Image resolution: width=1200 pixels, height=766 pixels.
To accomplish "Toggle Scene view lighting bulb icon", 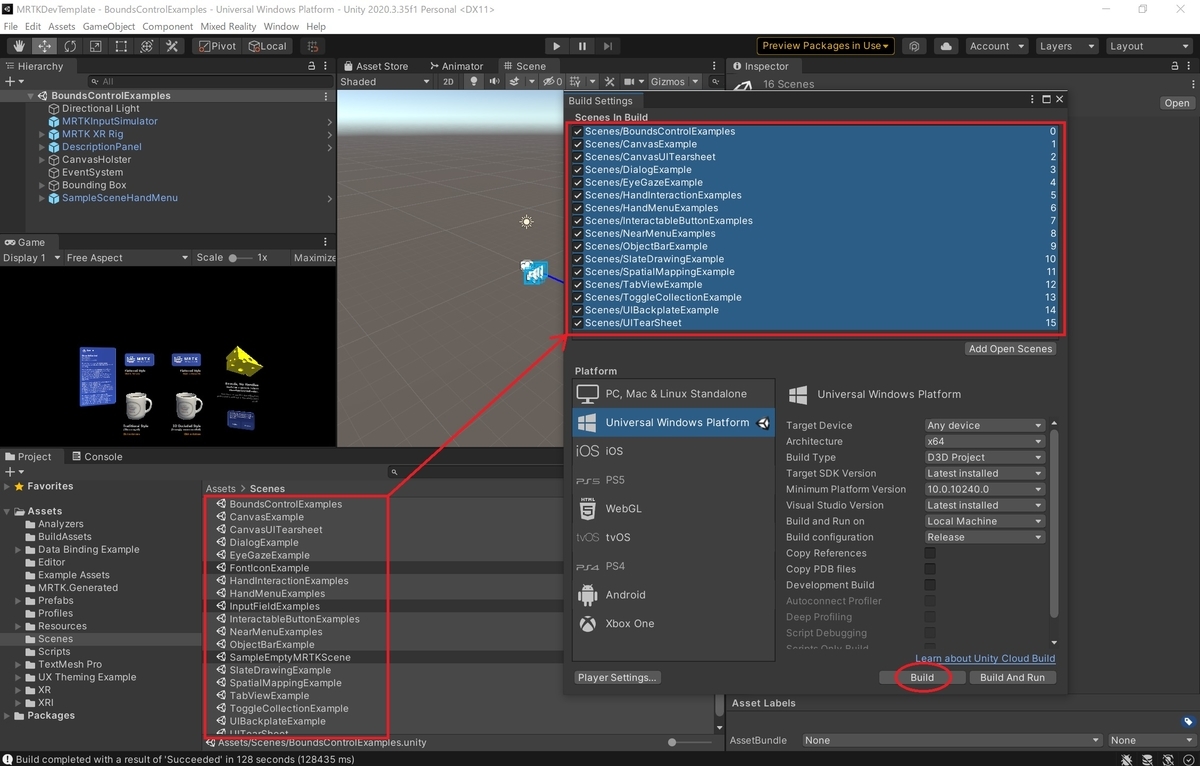I will coord(474,82).
